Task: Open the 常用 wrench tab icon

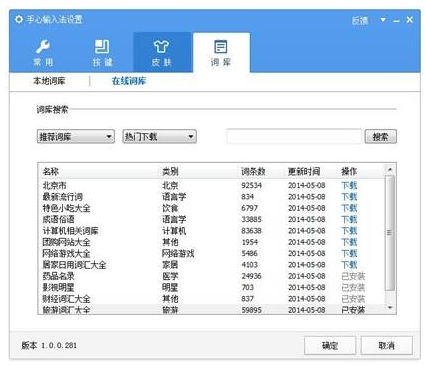Action: coord(43,47)
